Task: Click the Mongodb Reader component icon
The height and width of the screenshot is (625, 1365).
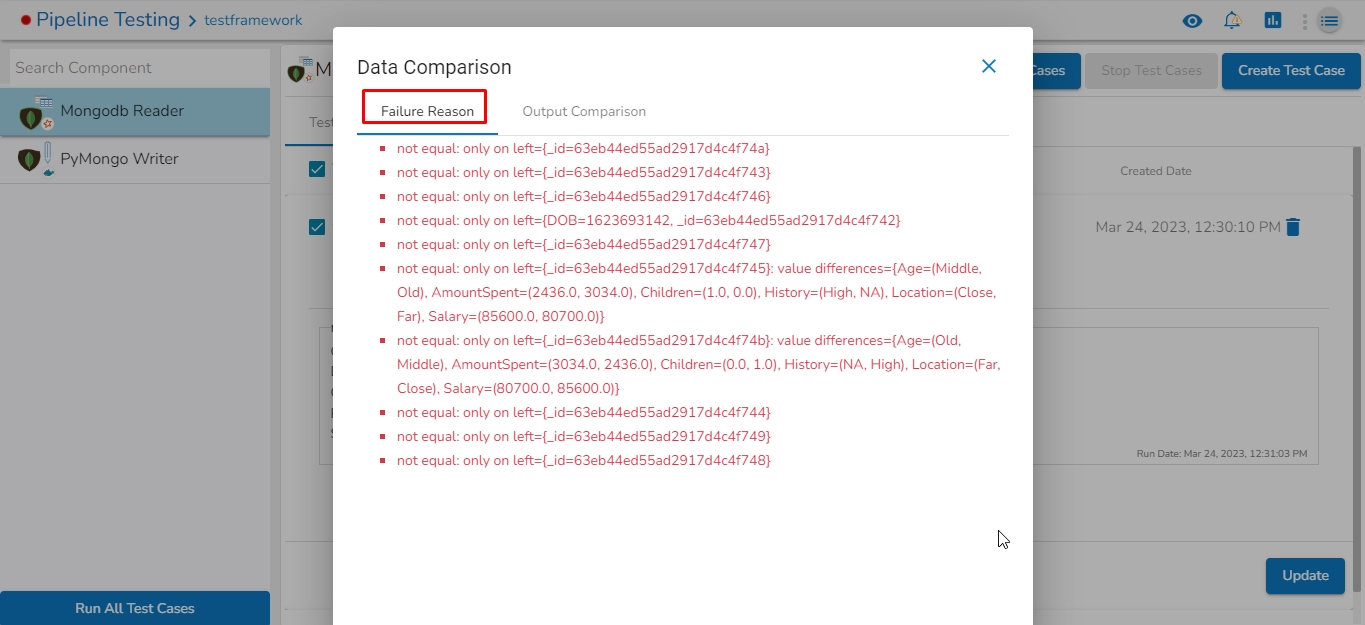Action: point(36,113)
